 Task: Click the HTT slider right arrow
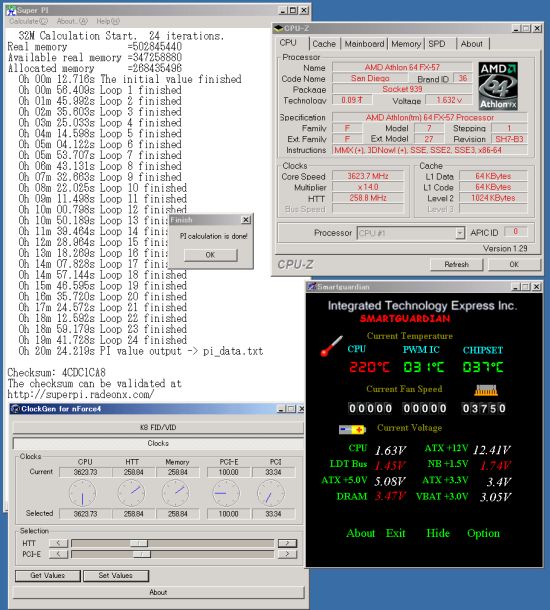[x=287, y=543]
